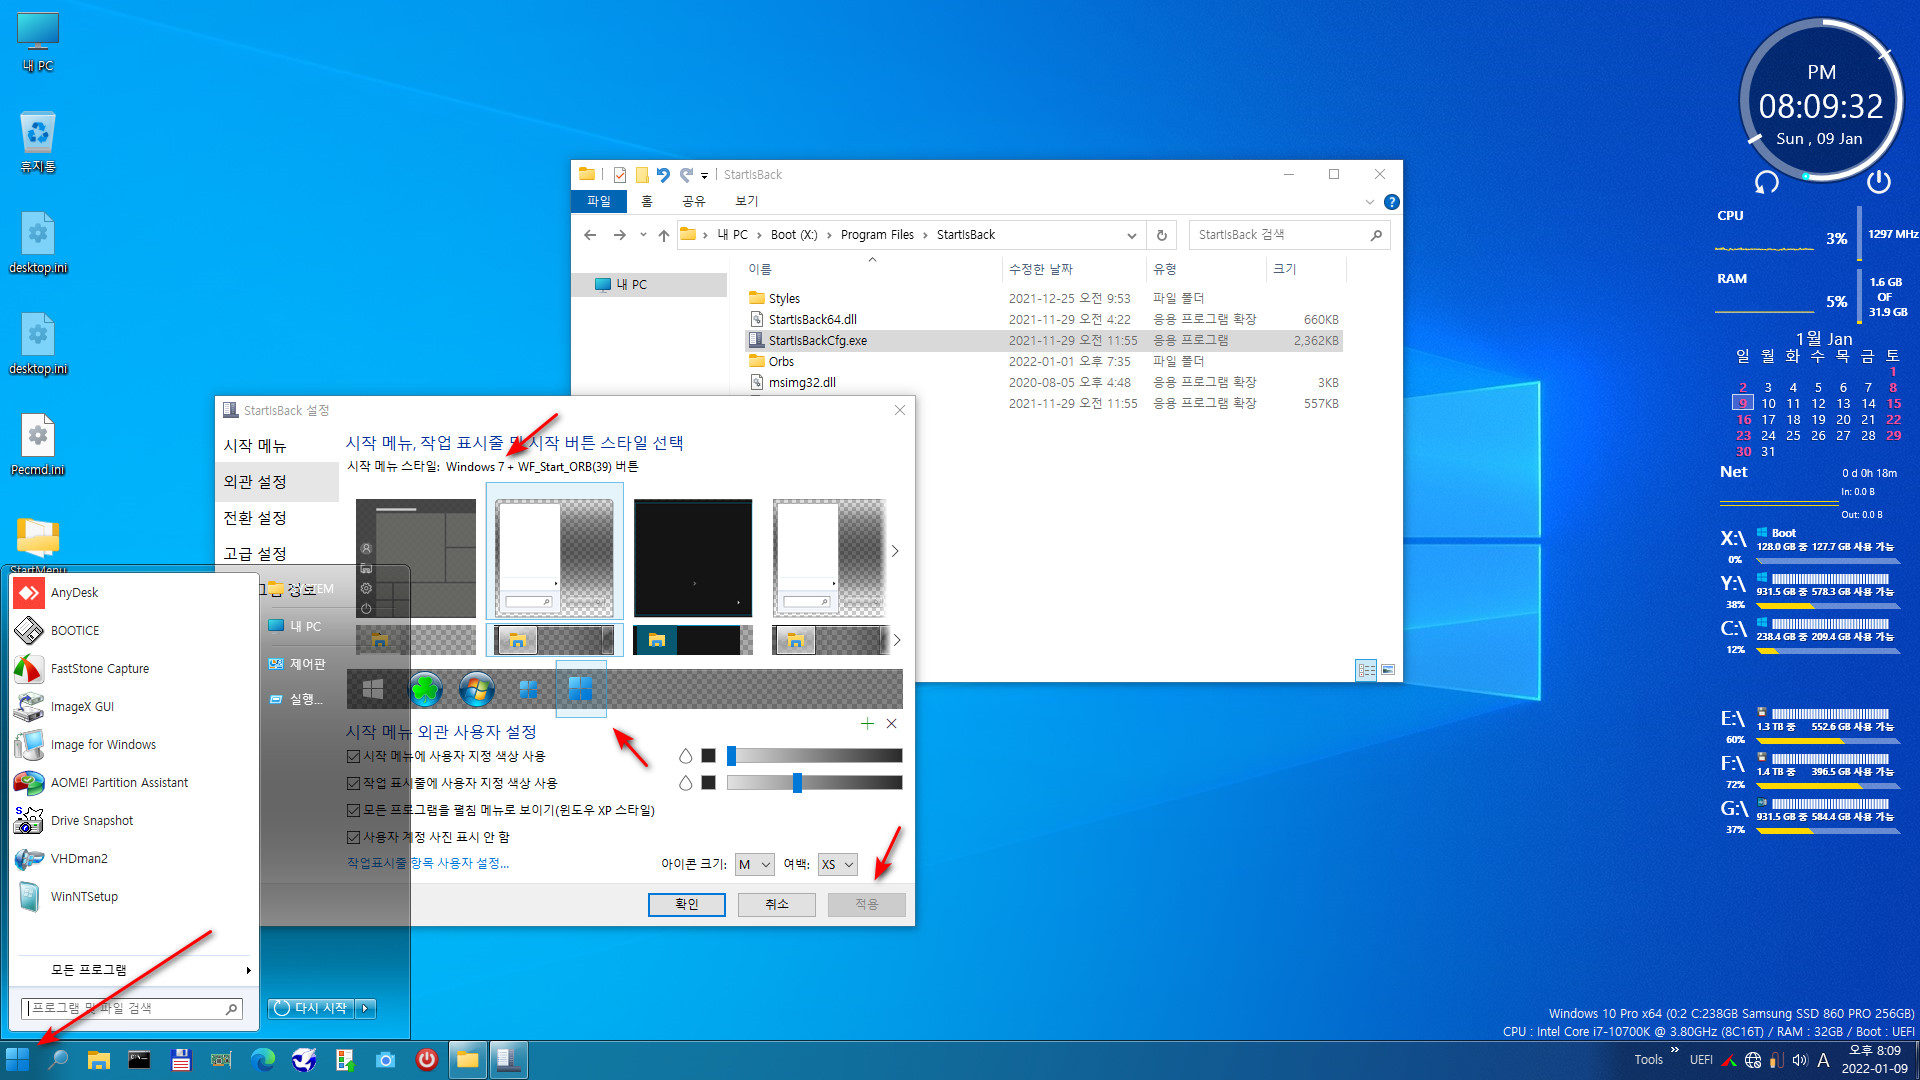Refresh the StartIsBack folder view
The height and width of the screenshot is (1080, 1920).
point(1161,235)
